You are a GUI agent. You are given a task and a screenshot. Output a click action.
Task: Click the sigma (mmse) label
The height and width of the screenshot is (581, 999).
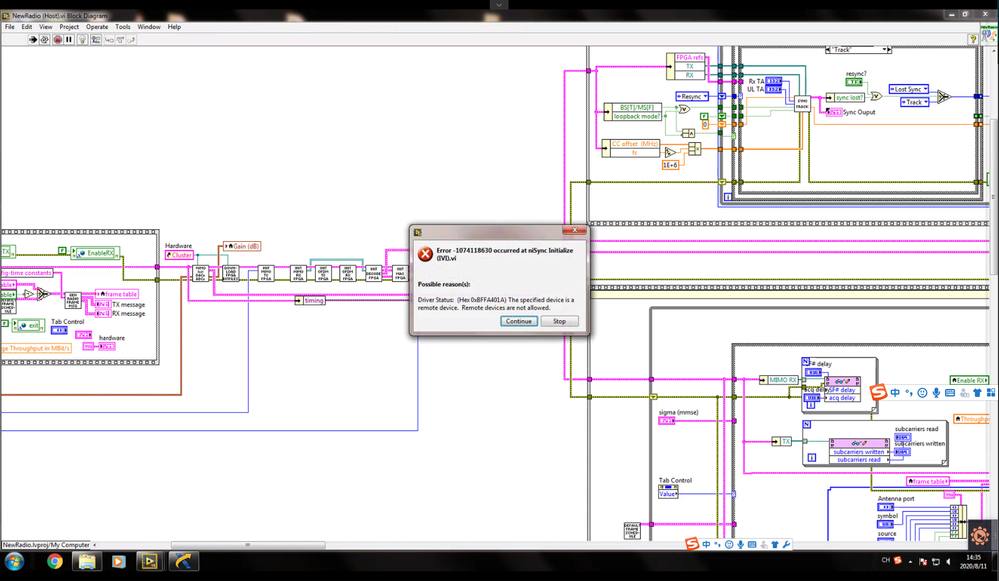679,412
